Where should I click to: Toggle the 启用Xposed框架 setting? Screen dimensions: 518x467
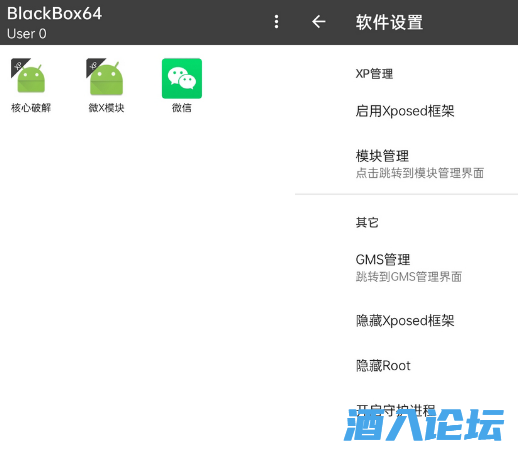coord(406,111)
